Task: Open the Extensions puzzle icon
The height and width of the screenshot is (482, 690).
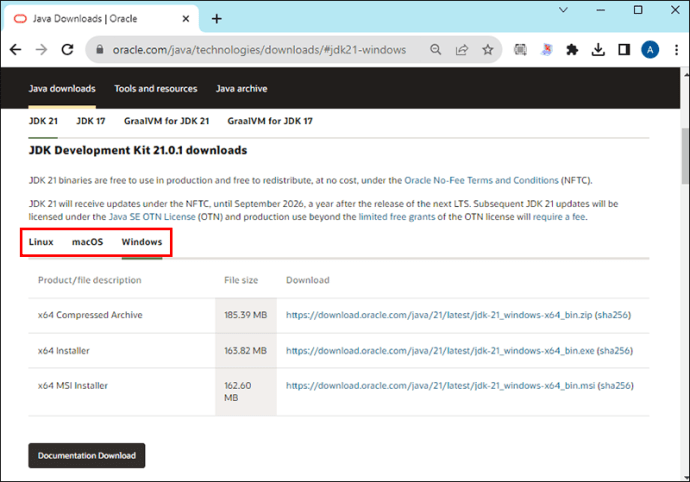Action: pos(572,50)
